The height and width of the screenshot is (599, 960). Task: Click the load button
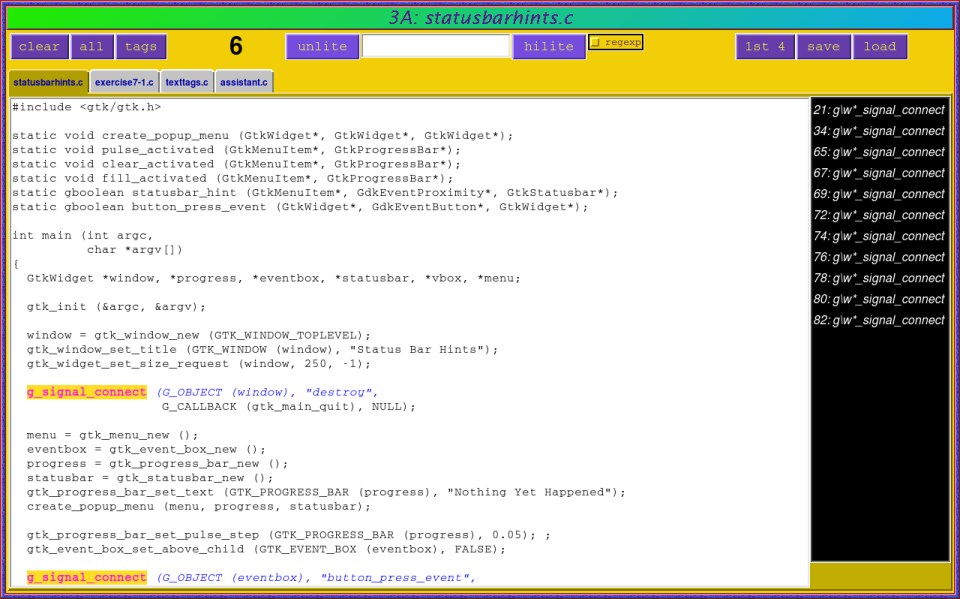(x=880, y=47)
